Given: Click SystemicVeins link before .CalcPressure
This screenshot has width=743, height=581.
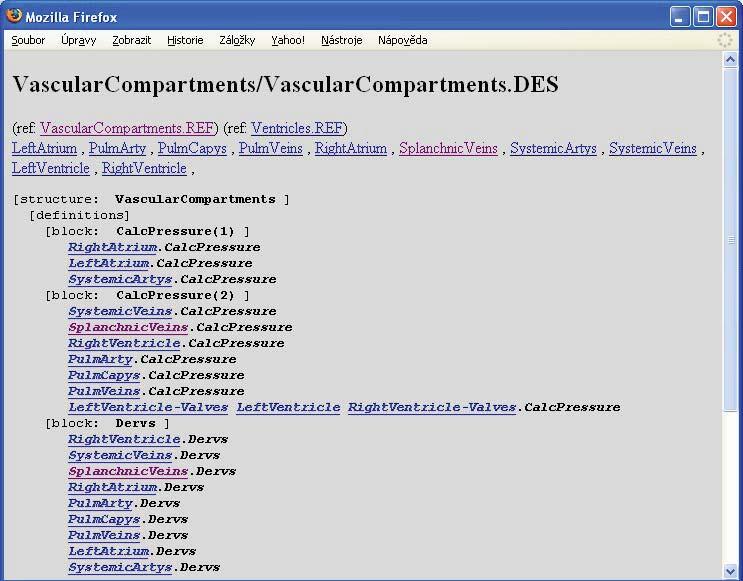Looking at the screenshot, I should tap(120, 311).
